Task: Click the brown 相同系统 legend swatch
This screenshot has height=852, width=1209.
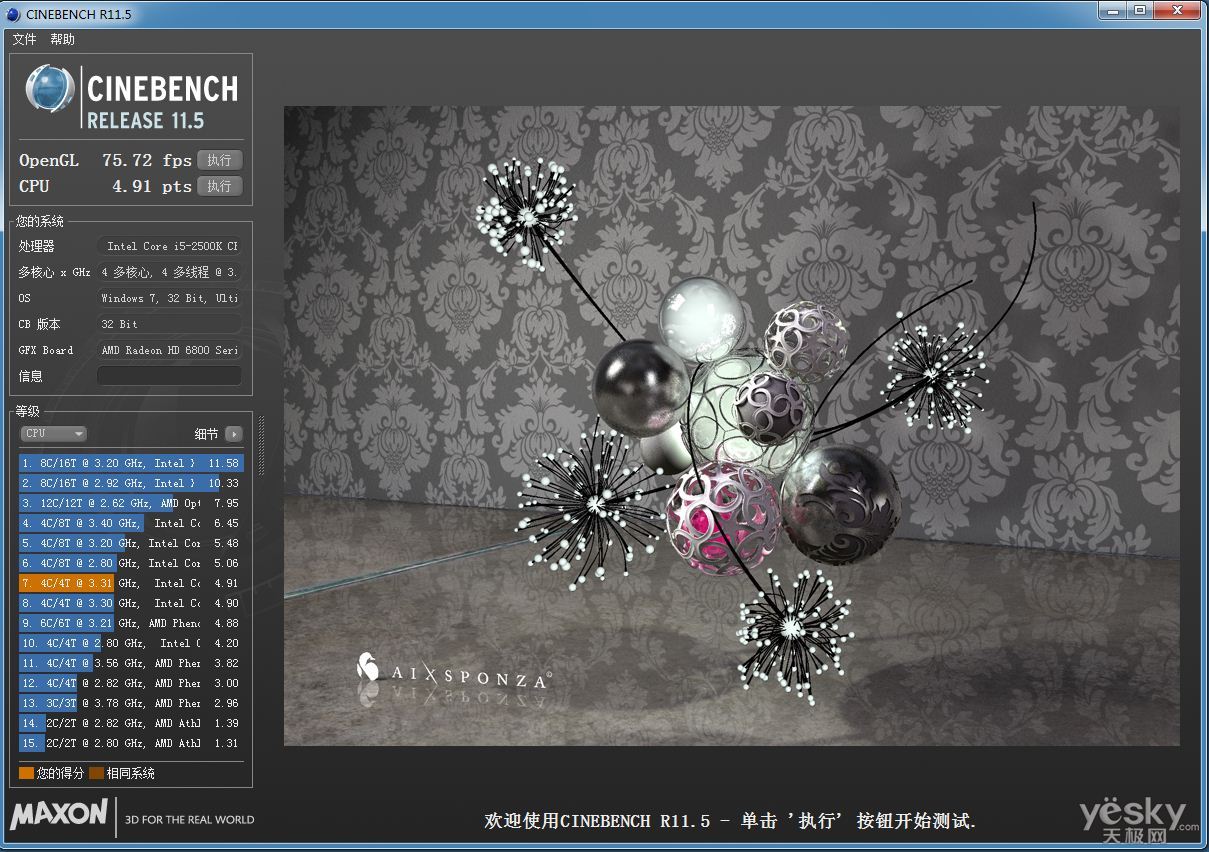Action: (x=96, y=773)
